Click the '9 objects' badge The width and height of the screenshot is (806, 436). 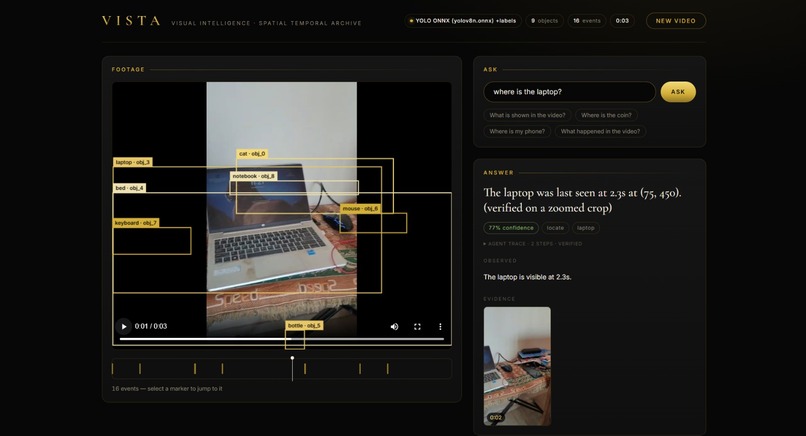pos(544,21)
